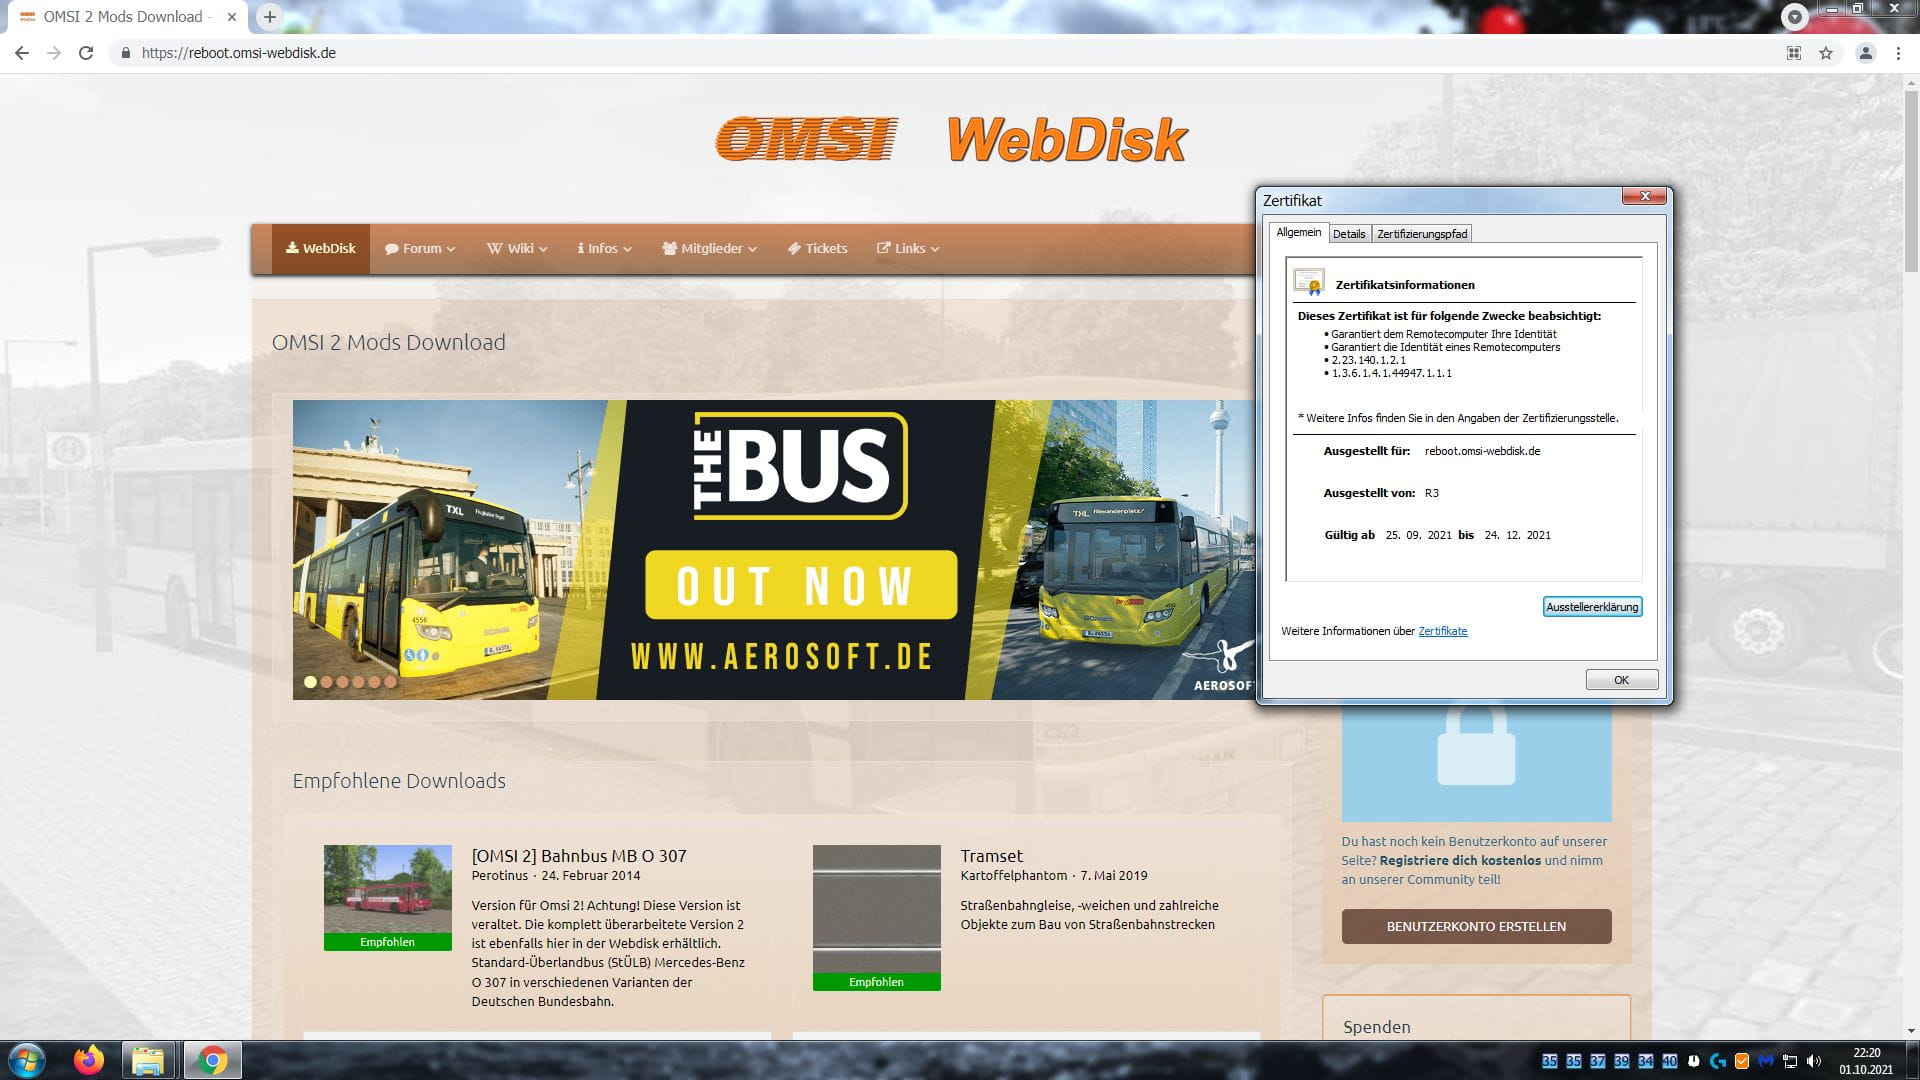The height and width of the screenshot is (1080, 1920).
Task: Expand the Forum dropdown menu
Action: click(421, 248)
